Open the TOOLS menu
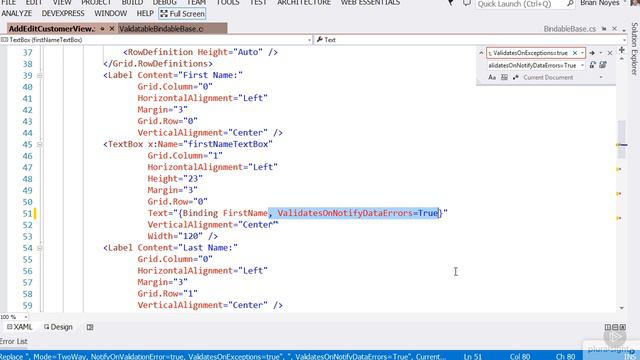Screen dimensions: 640x360 click(x=228, y=2)
